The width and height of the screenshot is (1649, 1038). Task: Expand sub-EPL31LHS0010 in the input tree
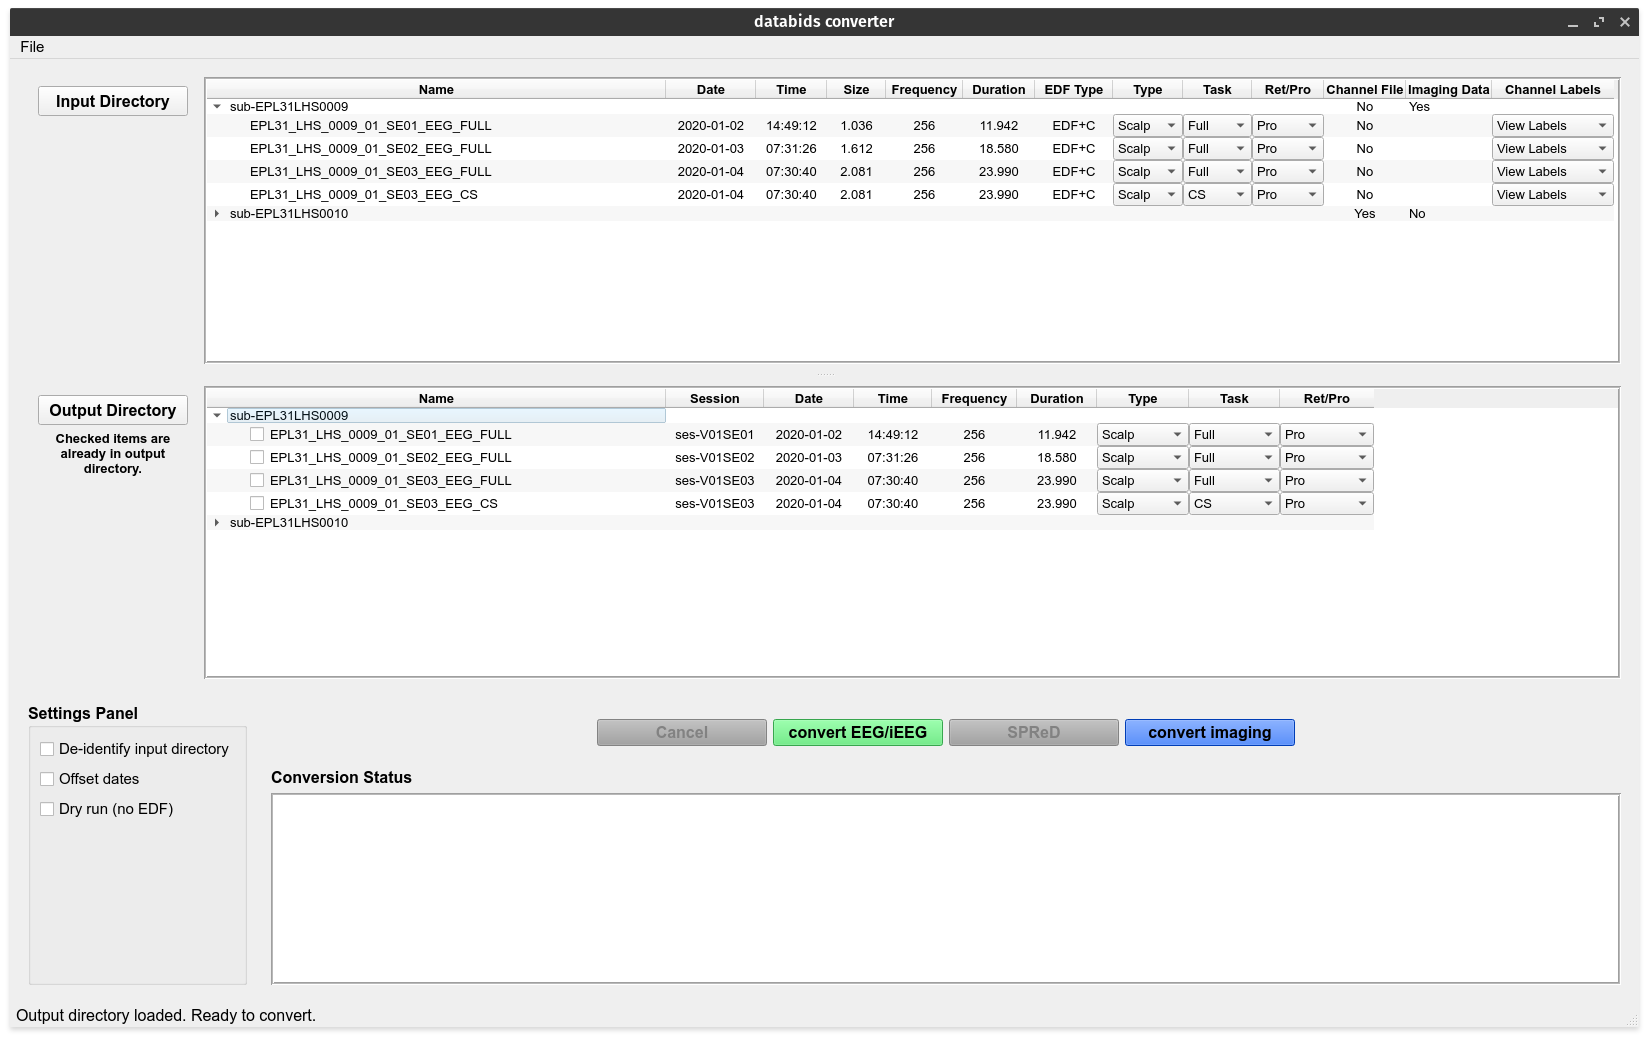[217, 214]
